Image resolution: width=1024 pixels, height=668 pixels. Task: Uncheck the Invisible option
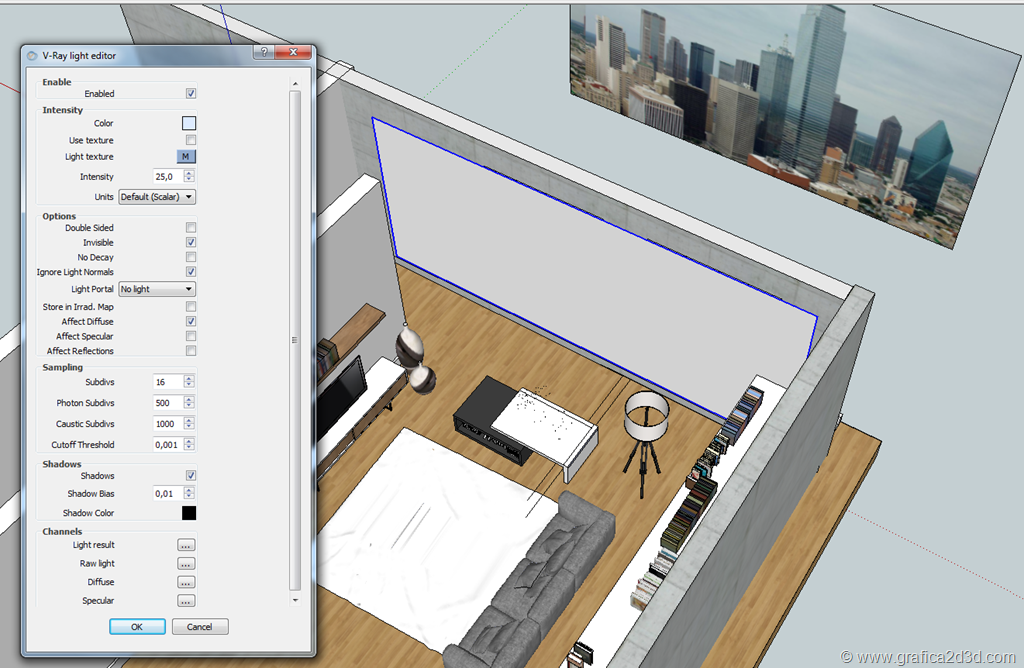[191, 243]
